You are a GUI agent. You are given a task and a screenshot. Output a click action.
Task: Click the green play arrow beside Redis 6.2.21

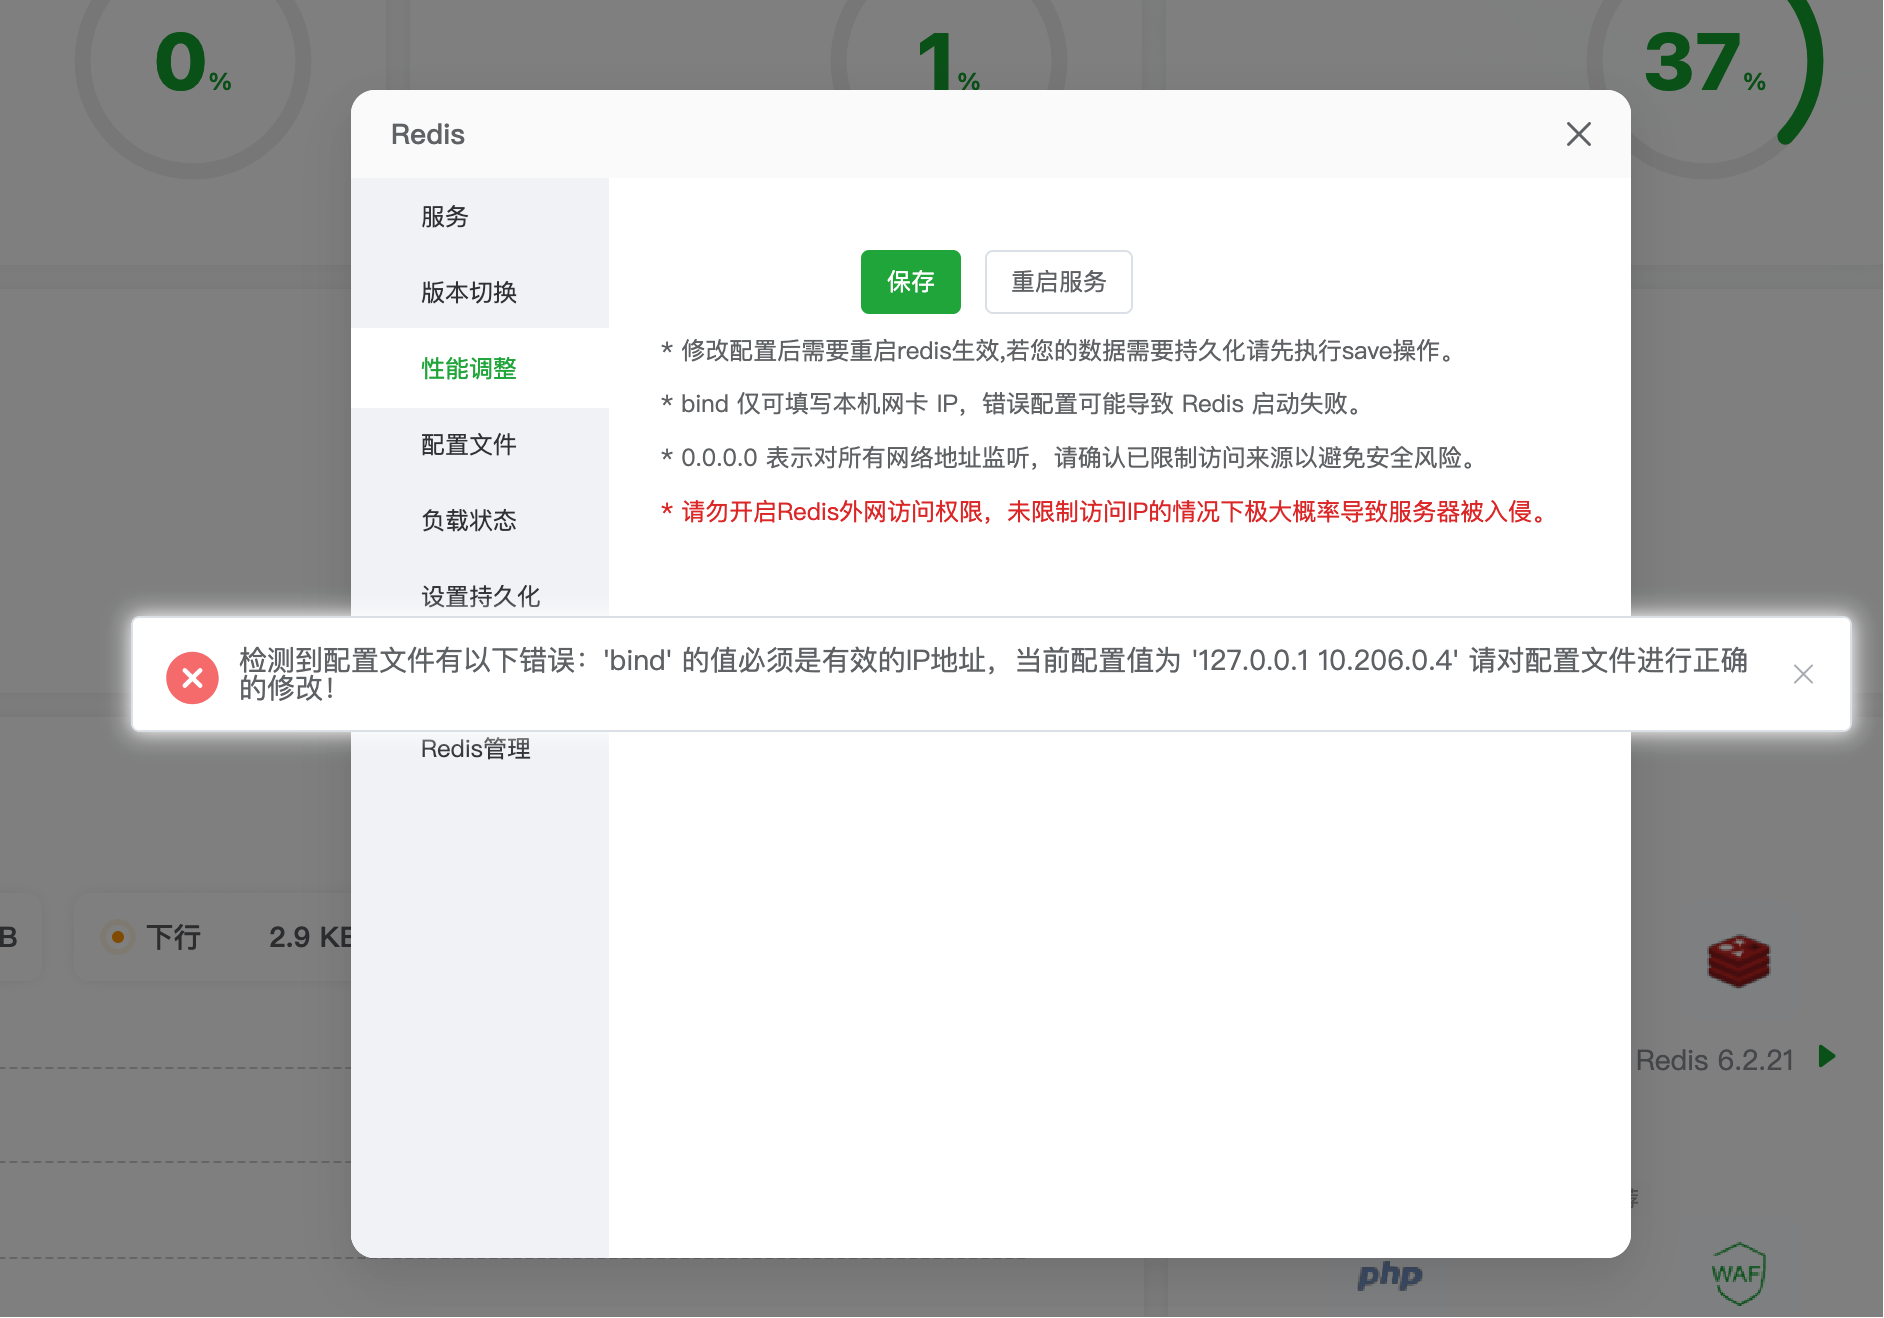click(1827, 1056)
